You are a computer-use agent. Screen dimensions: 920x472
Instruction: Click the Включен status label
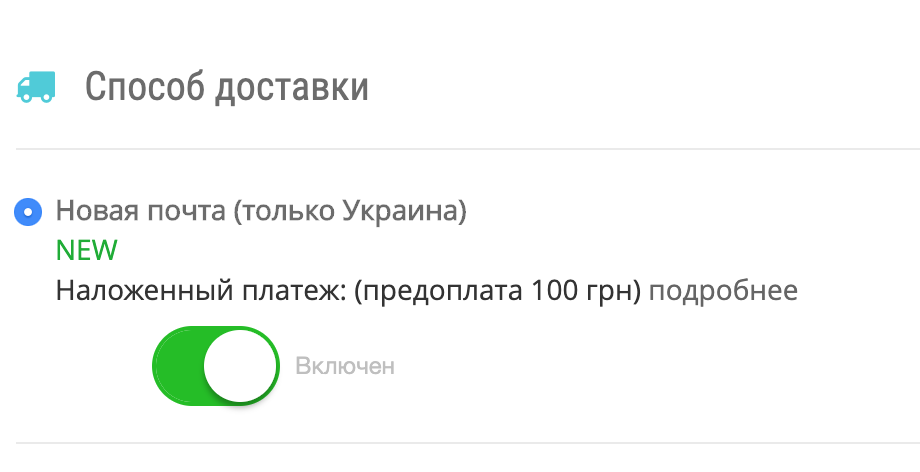pos(345,367)
